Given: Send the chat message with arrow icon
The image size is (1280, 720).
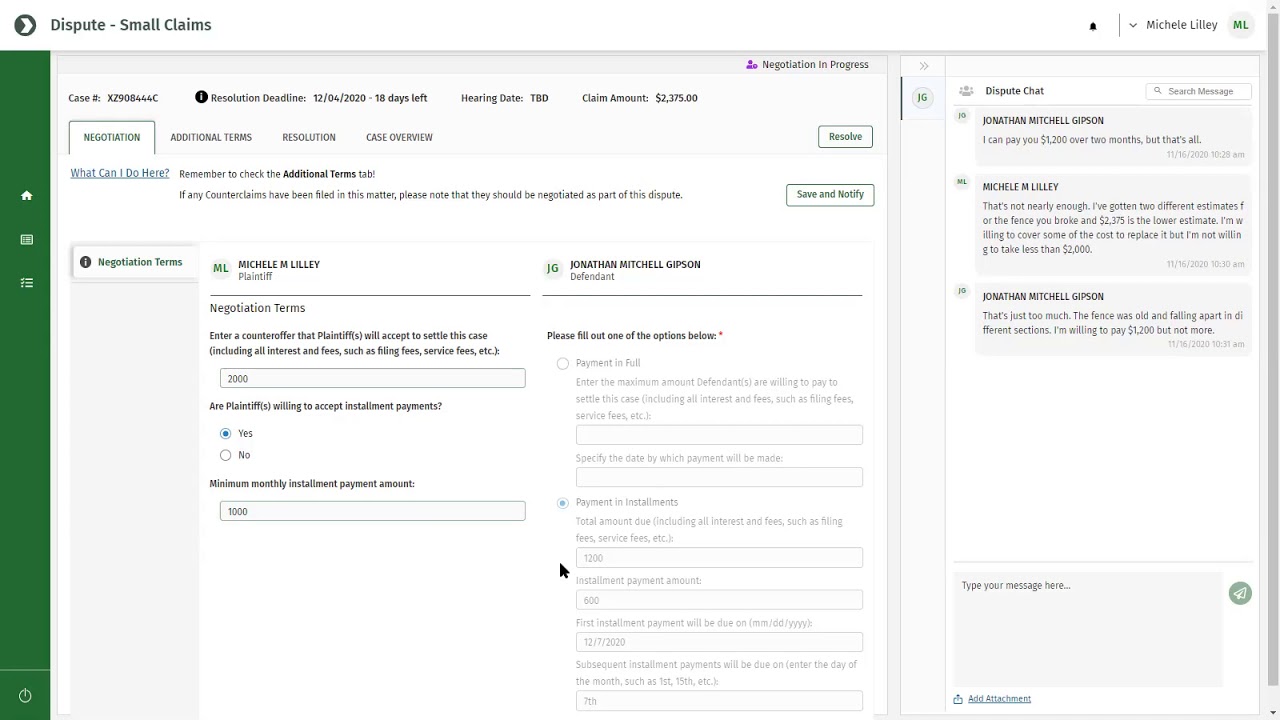Looking at the screenshot, I should click(x=1240, y=593).
